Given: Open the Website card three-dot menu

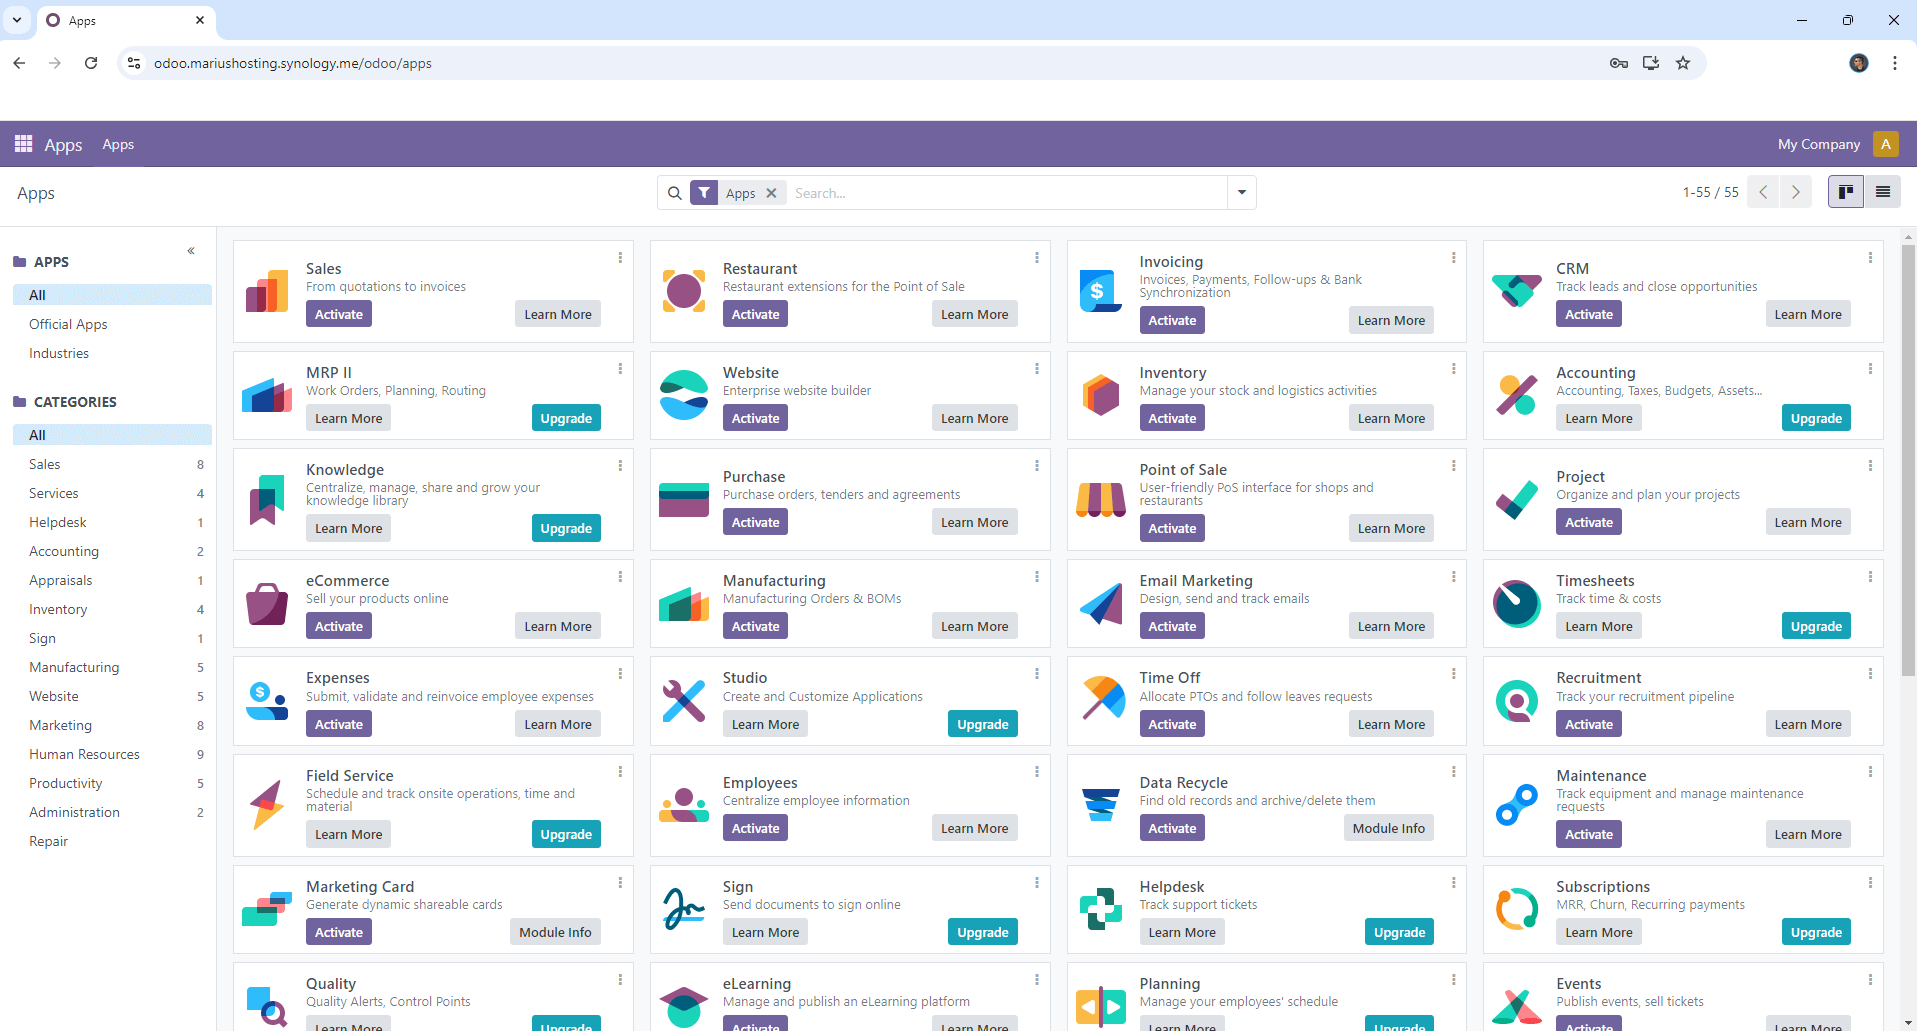Looking at the screenshot, I should (1037, 369).
